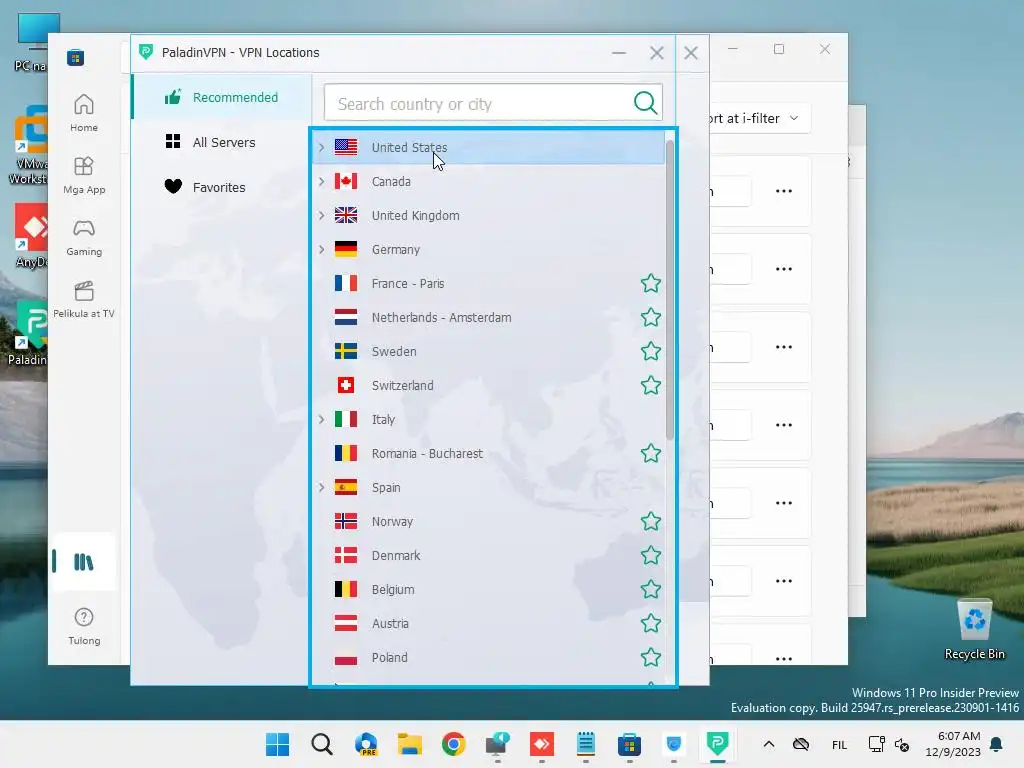Expand the United States server list
This screenshot has width=1024, height=768.
321,148
